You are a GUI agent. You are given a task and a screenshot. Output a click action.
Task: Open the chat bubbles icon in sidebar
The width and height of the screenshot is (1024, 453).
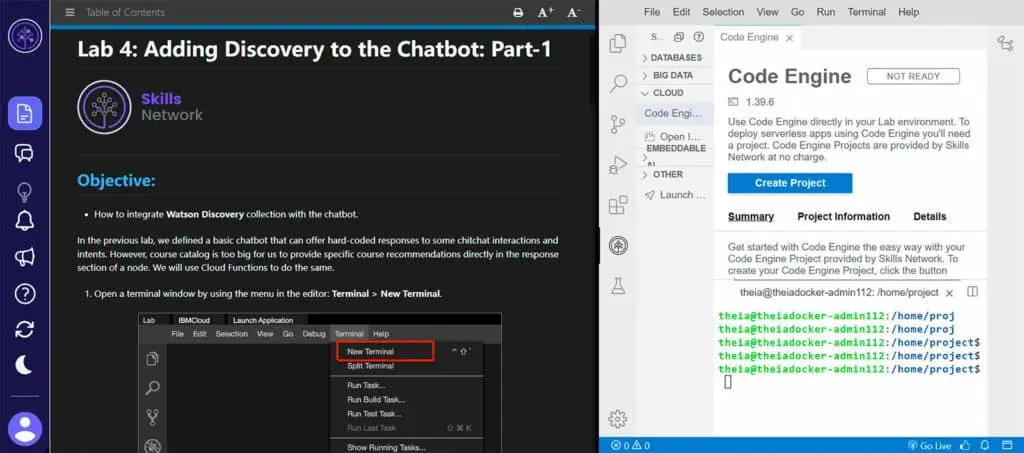24,153
